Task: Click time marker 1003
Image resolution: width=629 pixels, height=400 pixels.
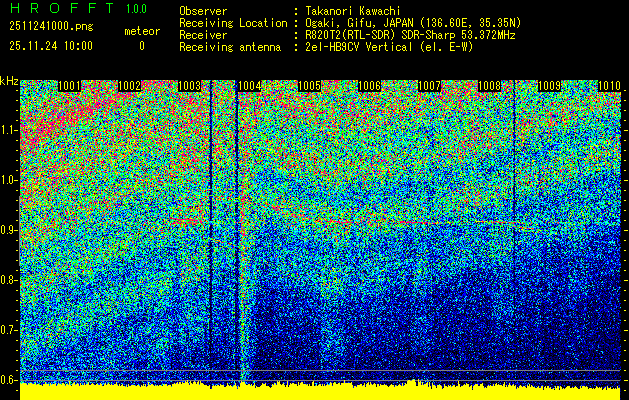Action: [x=189, y=86]
